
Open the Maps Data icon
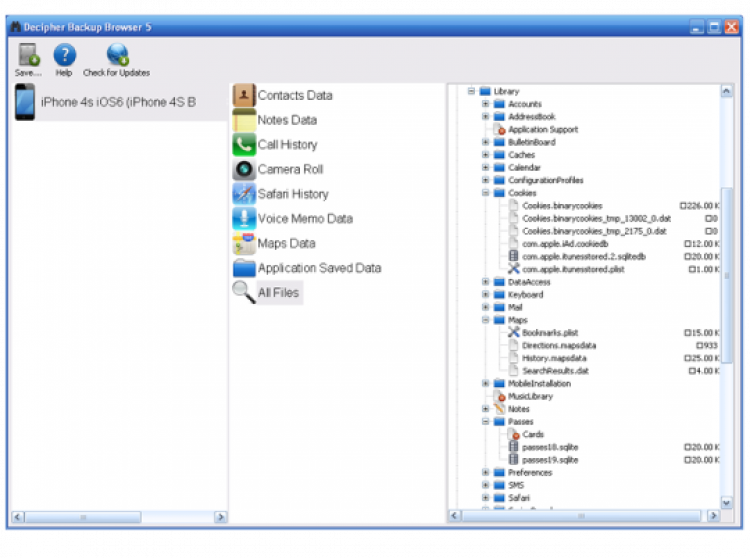pyautogui.click(x=244, y=243)
